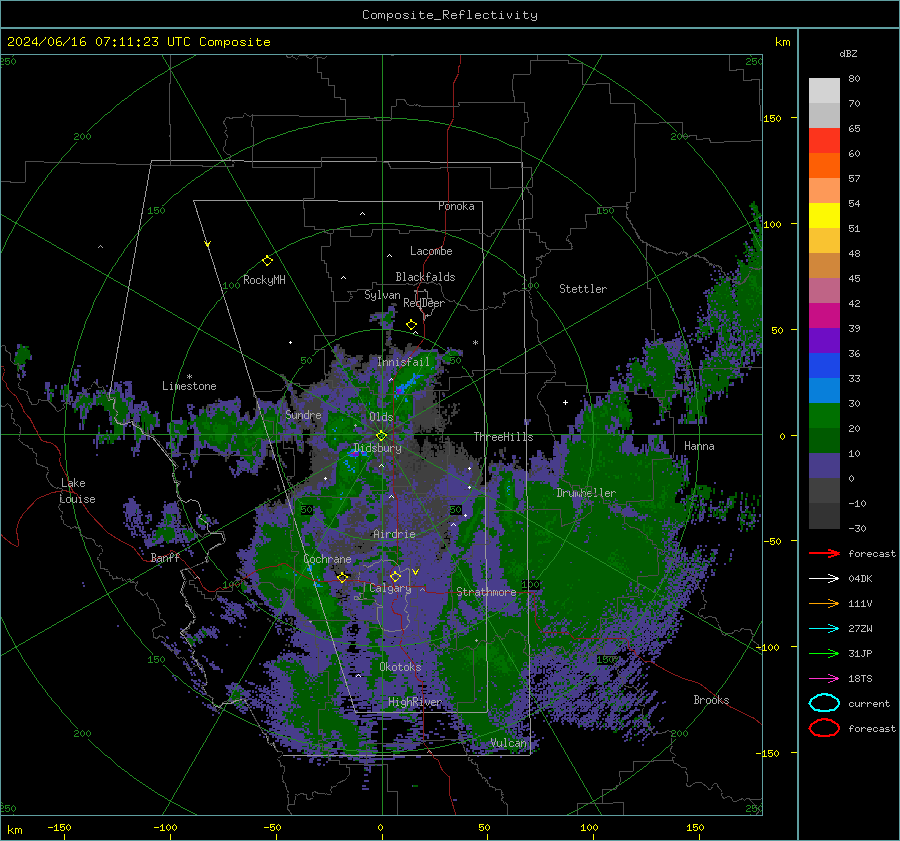Select the Hanna city label
The width and height of the screenshot is (900, 841).
click(x=699, y=446)
